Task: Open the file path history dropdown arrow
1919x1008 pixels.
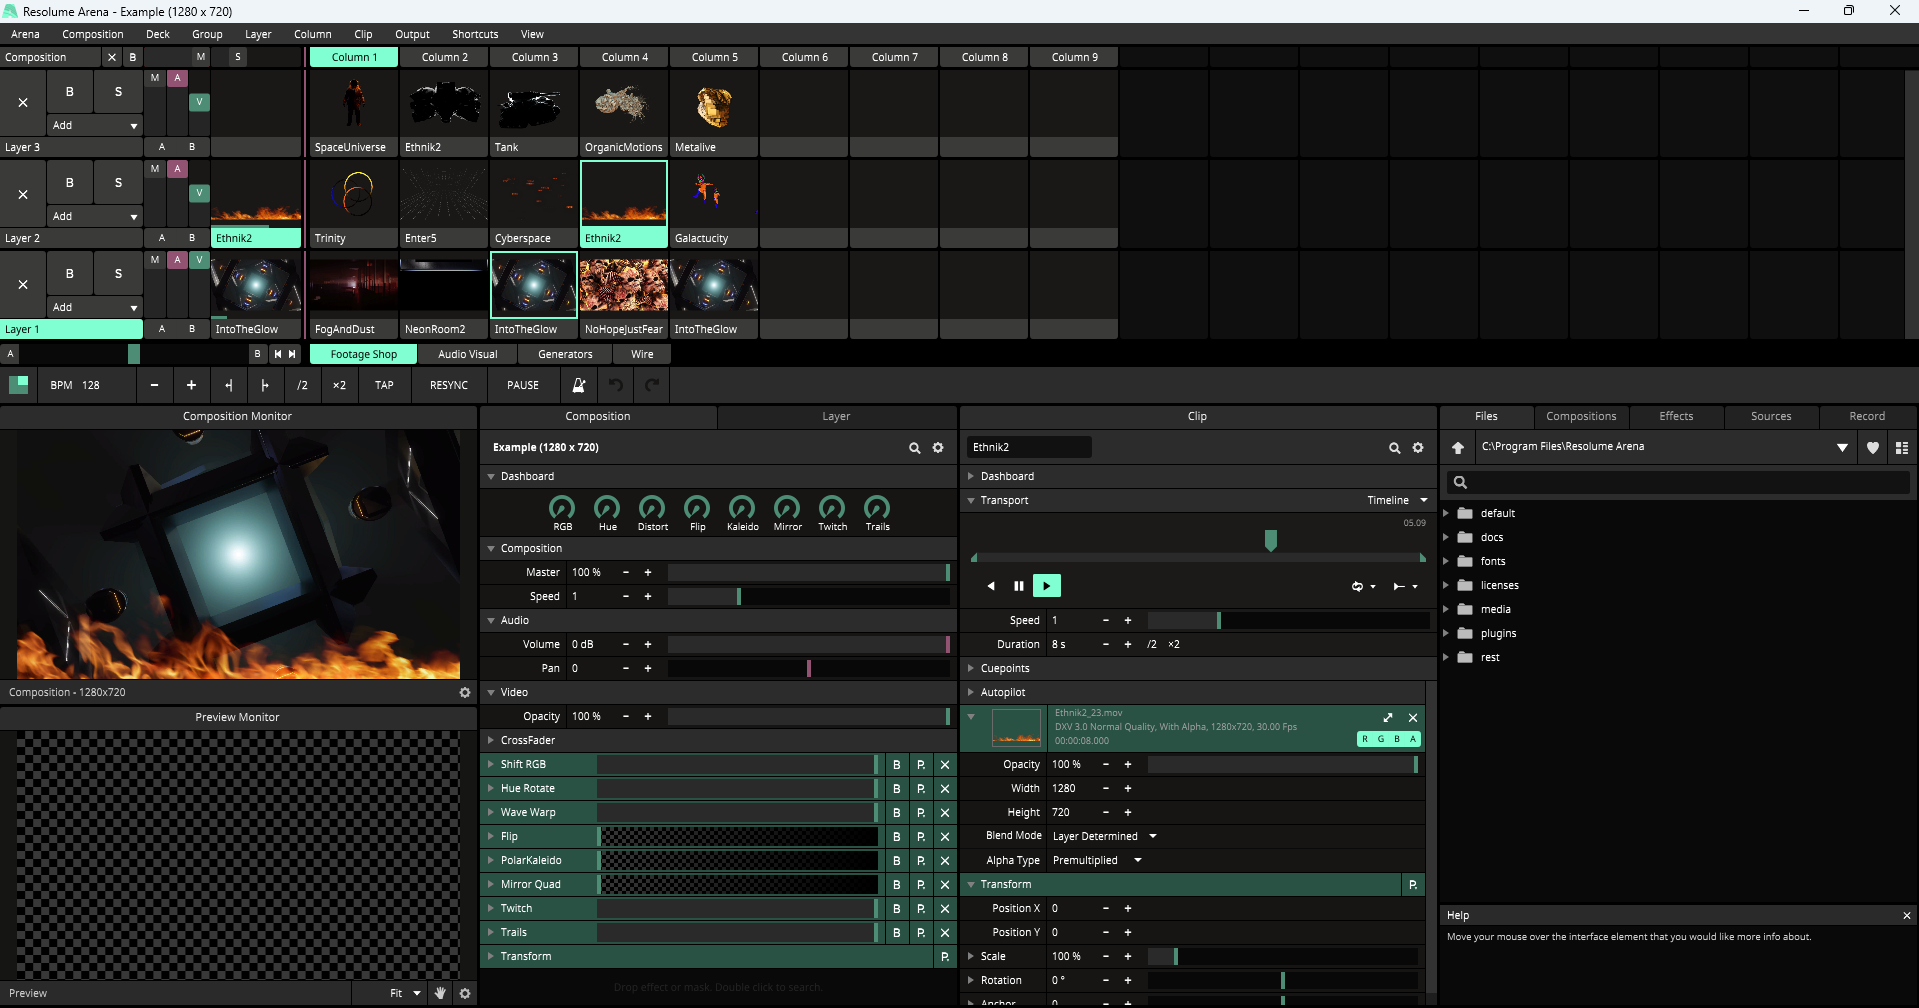Action: pyautogui.click(x=1842, y=448)
